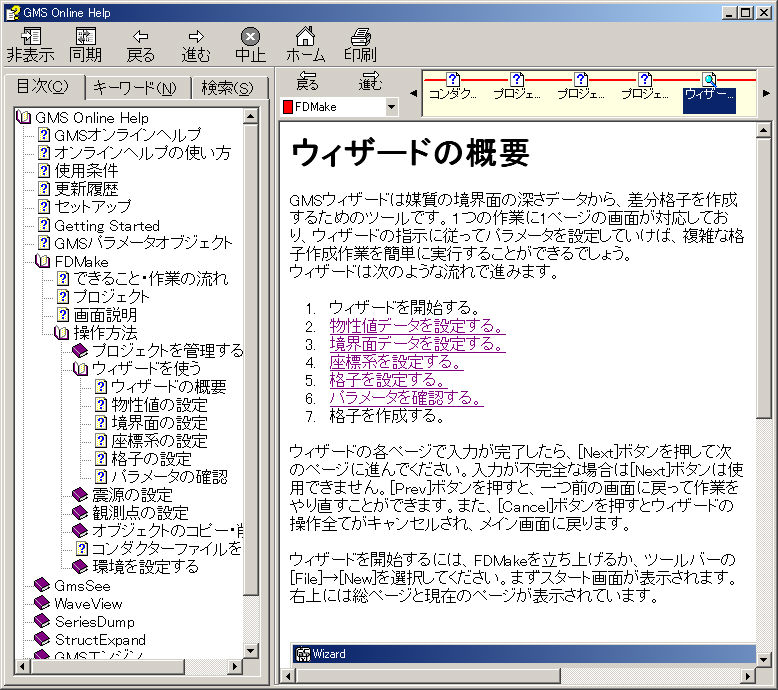Print the page with the 印刷 icon

[361, 45]
